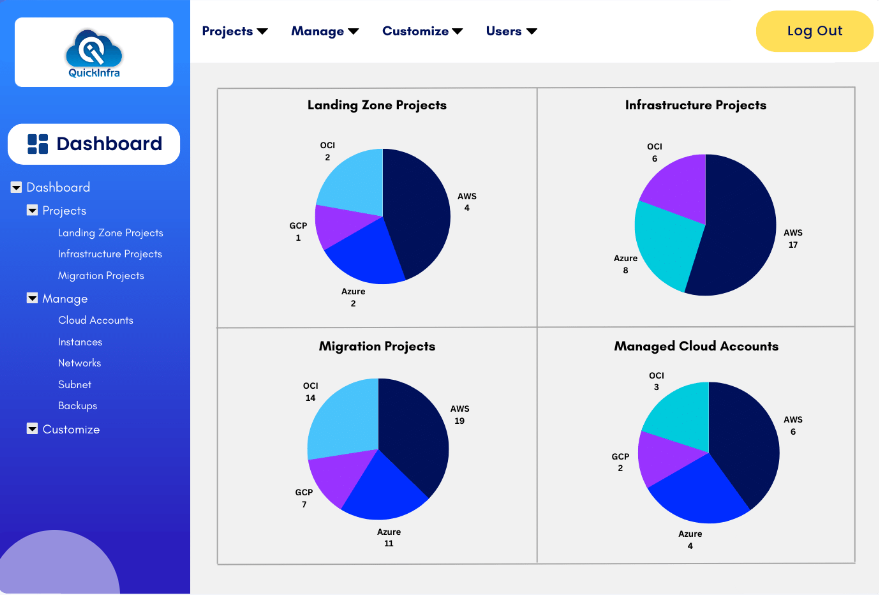The width and height of the screenshot is (879, 595).
Task: Click the AWS 19 label in Migration chart
Action: [x=460, y=415]
